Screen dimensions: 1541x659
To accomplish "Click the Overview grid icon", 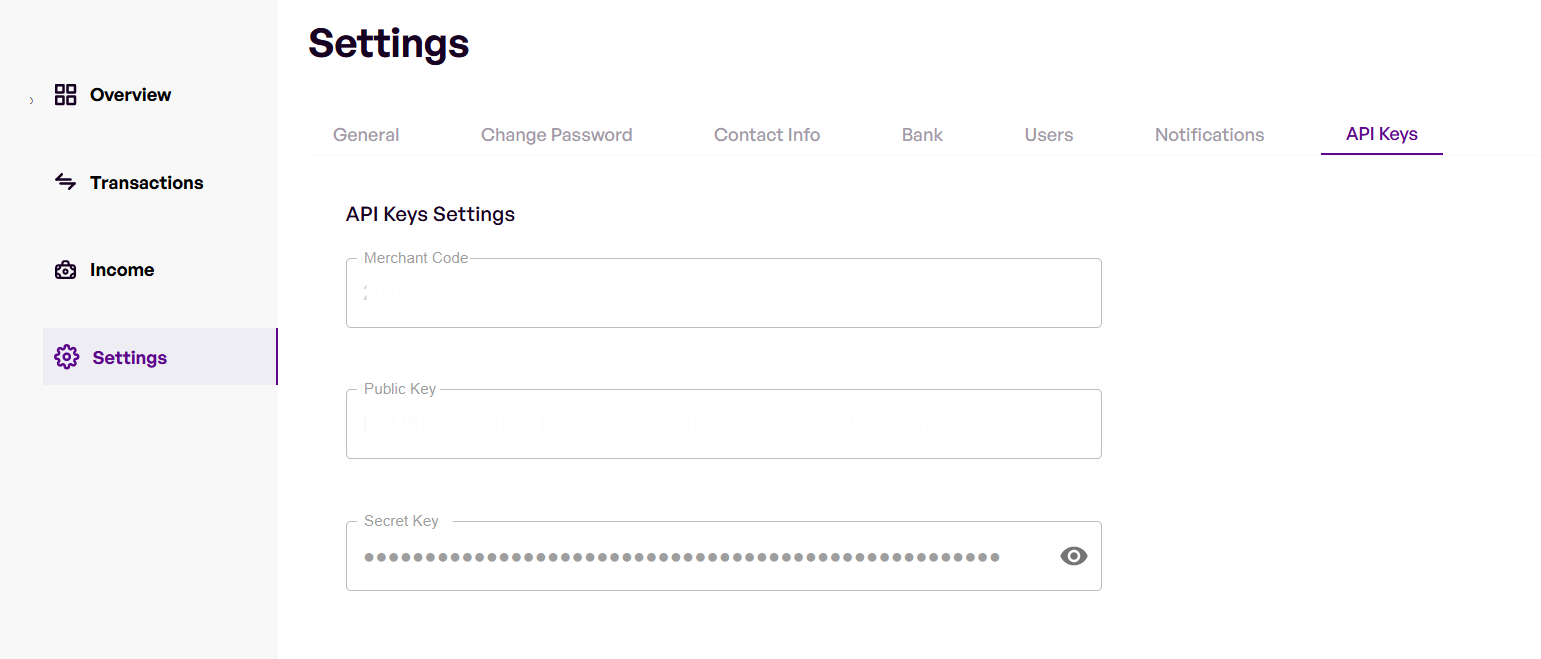I will [66, 95].
